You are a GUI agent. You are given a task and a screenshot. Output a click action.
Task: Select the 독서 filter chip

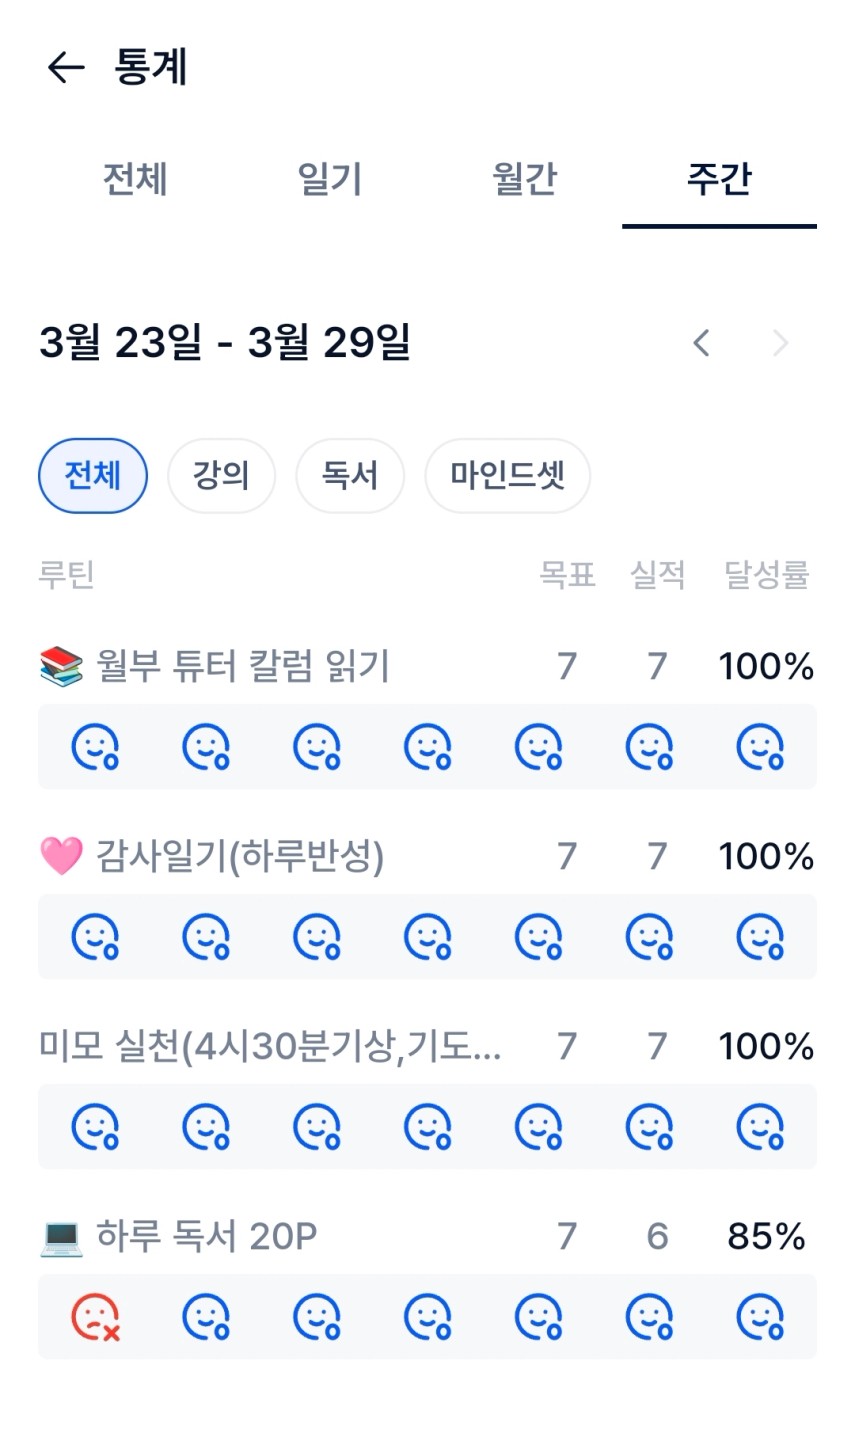pyautogui.click(x=350, y=475)
